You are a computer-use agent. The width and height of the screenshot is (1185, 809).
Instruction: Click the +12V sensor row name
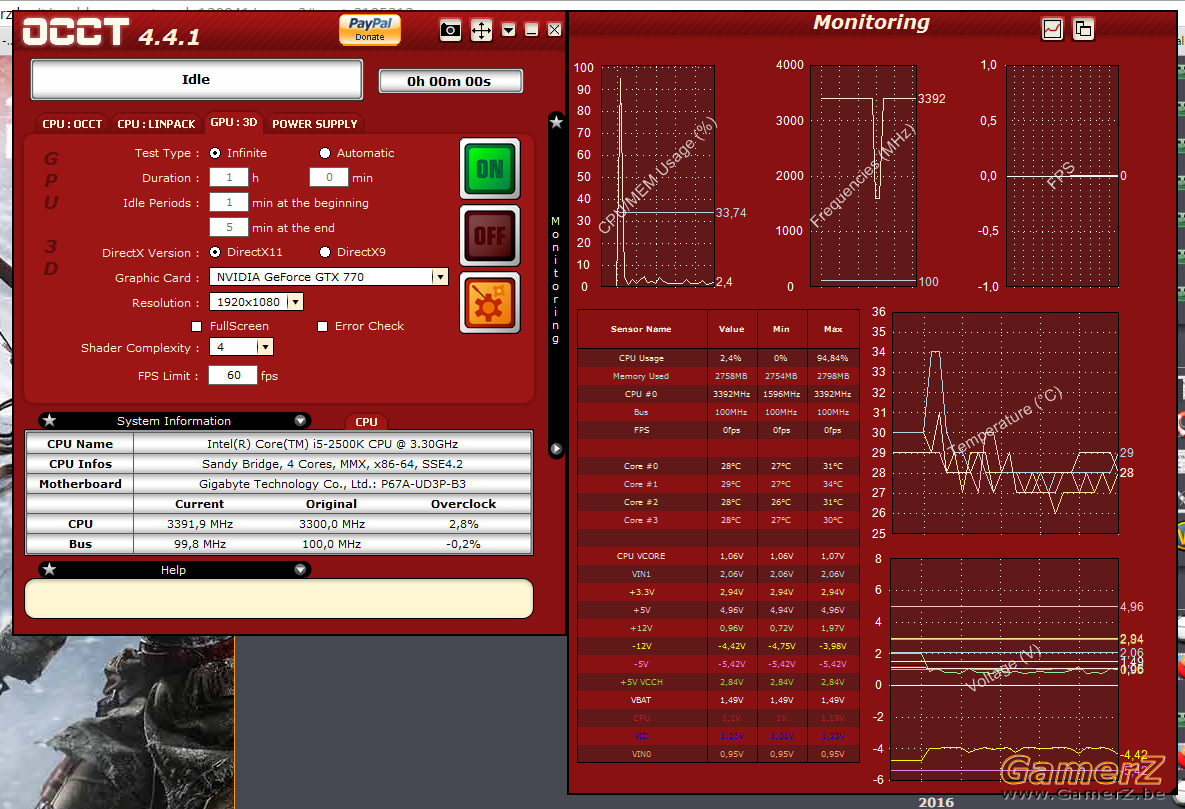click(641, 629)
